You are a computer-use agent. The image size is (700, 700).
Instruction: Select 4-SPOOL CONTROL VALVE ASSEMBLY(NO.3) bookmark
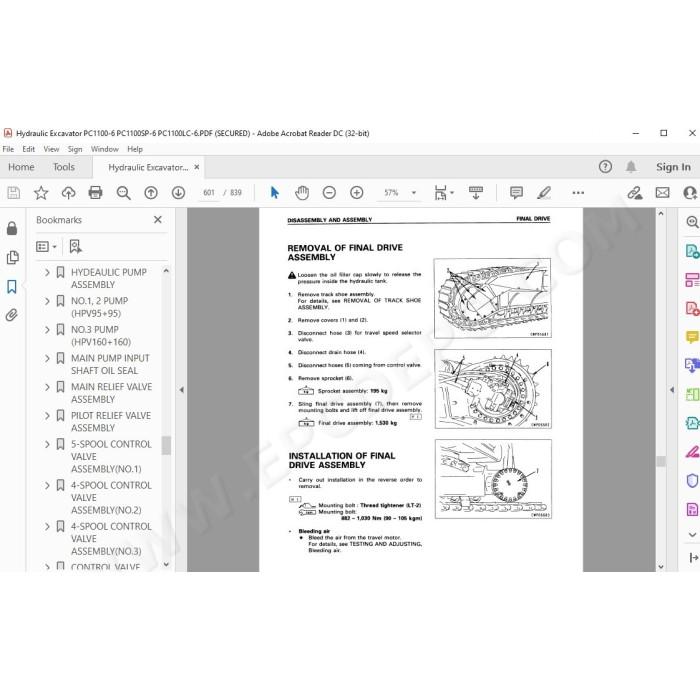click(111, 539)
